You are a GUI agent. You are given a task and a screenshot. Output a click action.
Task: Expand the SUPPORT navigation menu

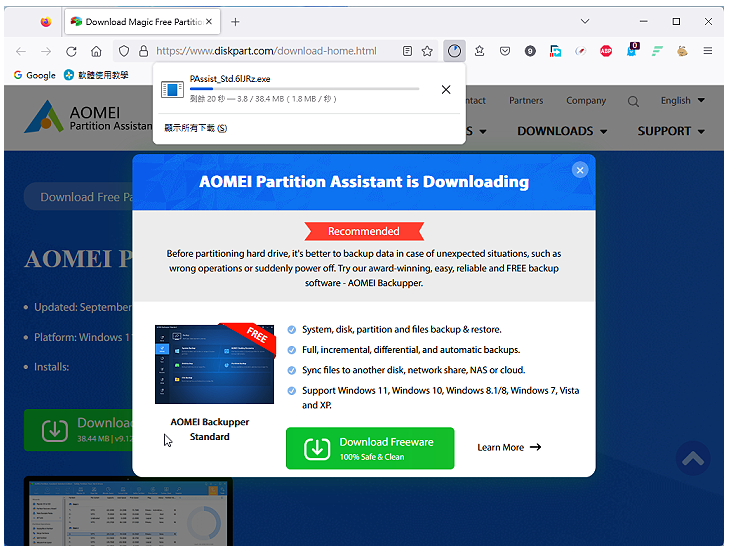671,132
